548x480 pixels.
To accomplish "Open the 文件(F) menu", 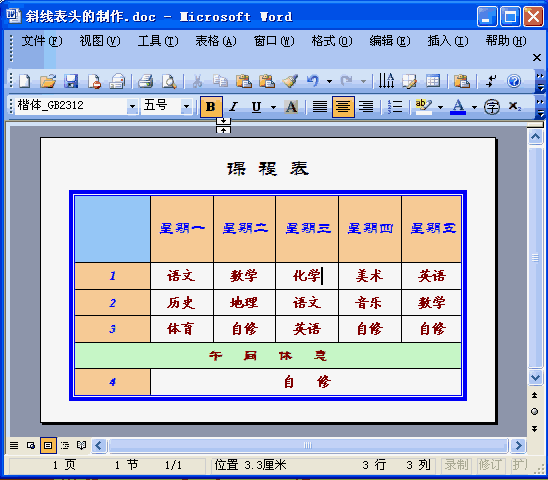I will [42, 41].
